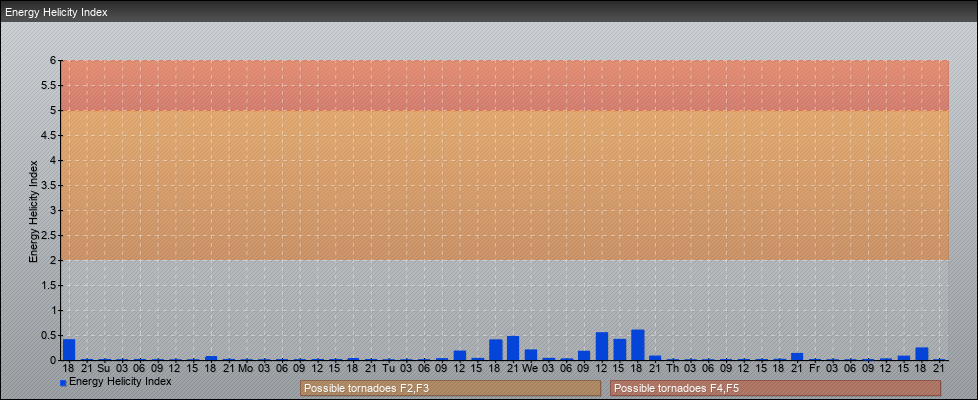Image resolution: width=978 pixels, height=400 pixels.
Task: Select the Possible tornadoes F4,F5 legend box
Action: [775, 388]
